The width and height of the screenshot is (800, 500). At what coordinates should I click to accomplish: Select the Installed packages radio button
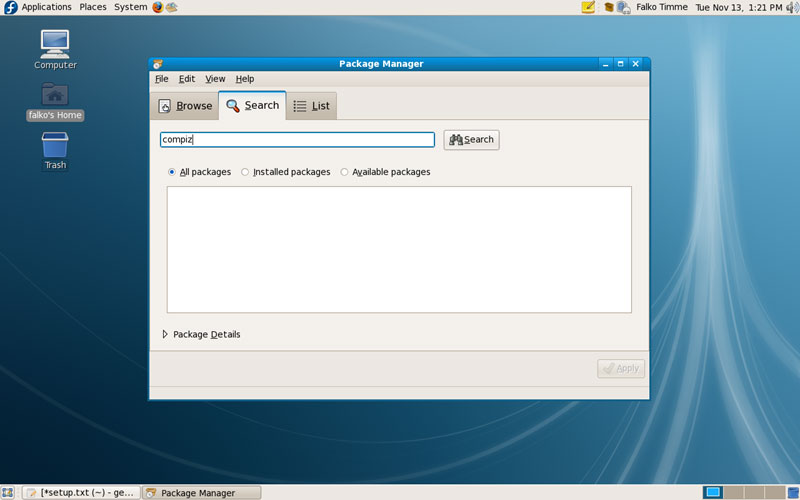(245, 172)
